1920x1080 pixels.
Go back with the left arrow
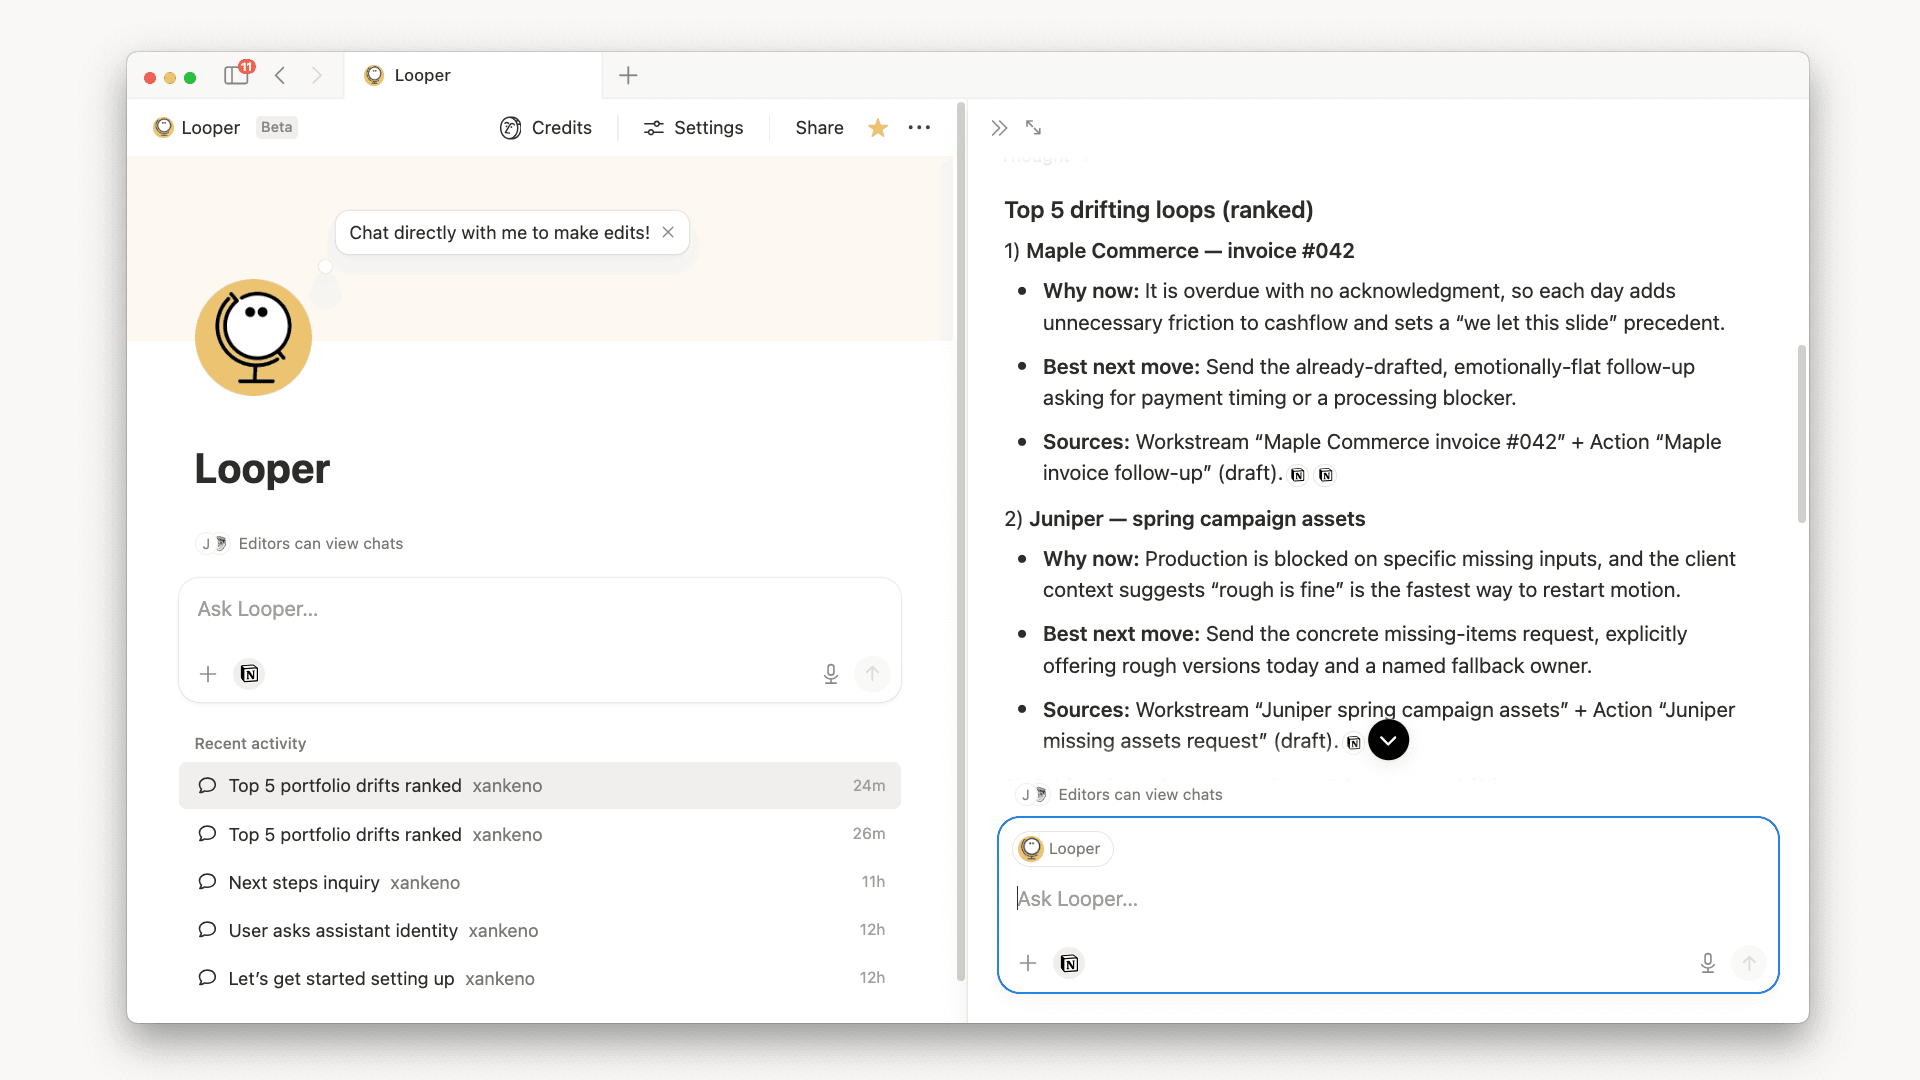tap(281, 75)
